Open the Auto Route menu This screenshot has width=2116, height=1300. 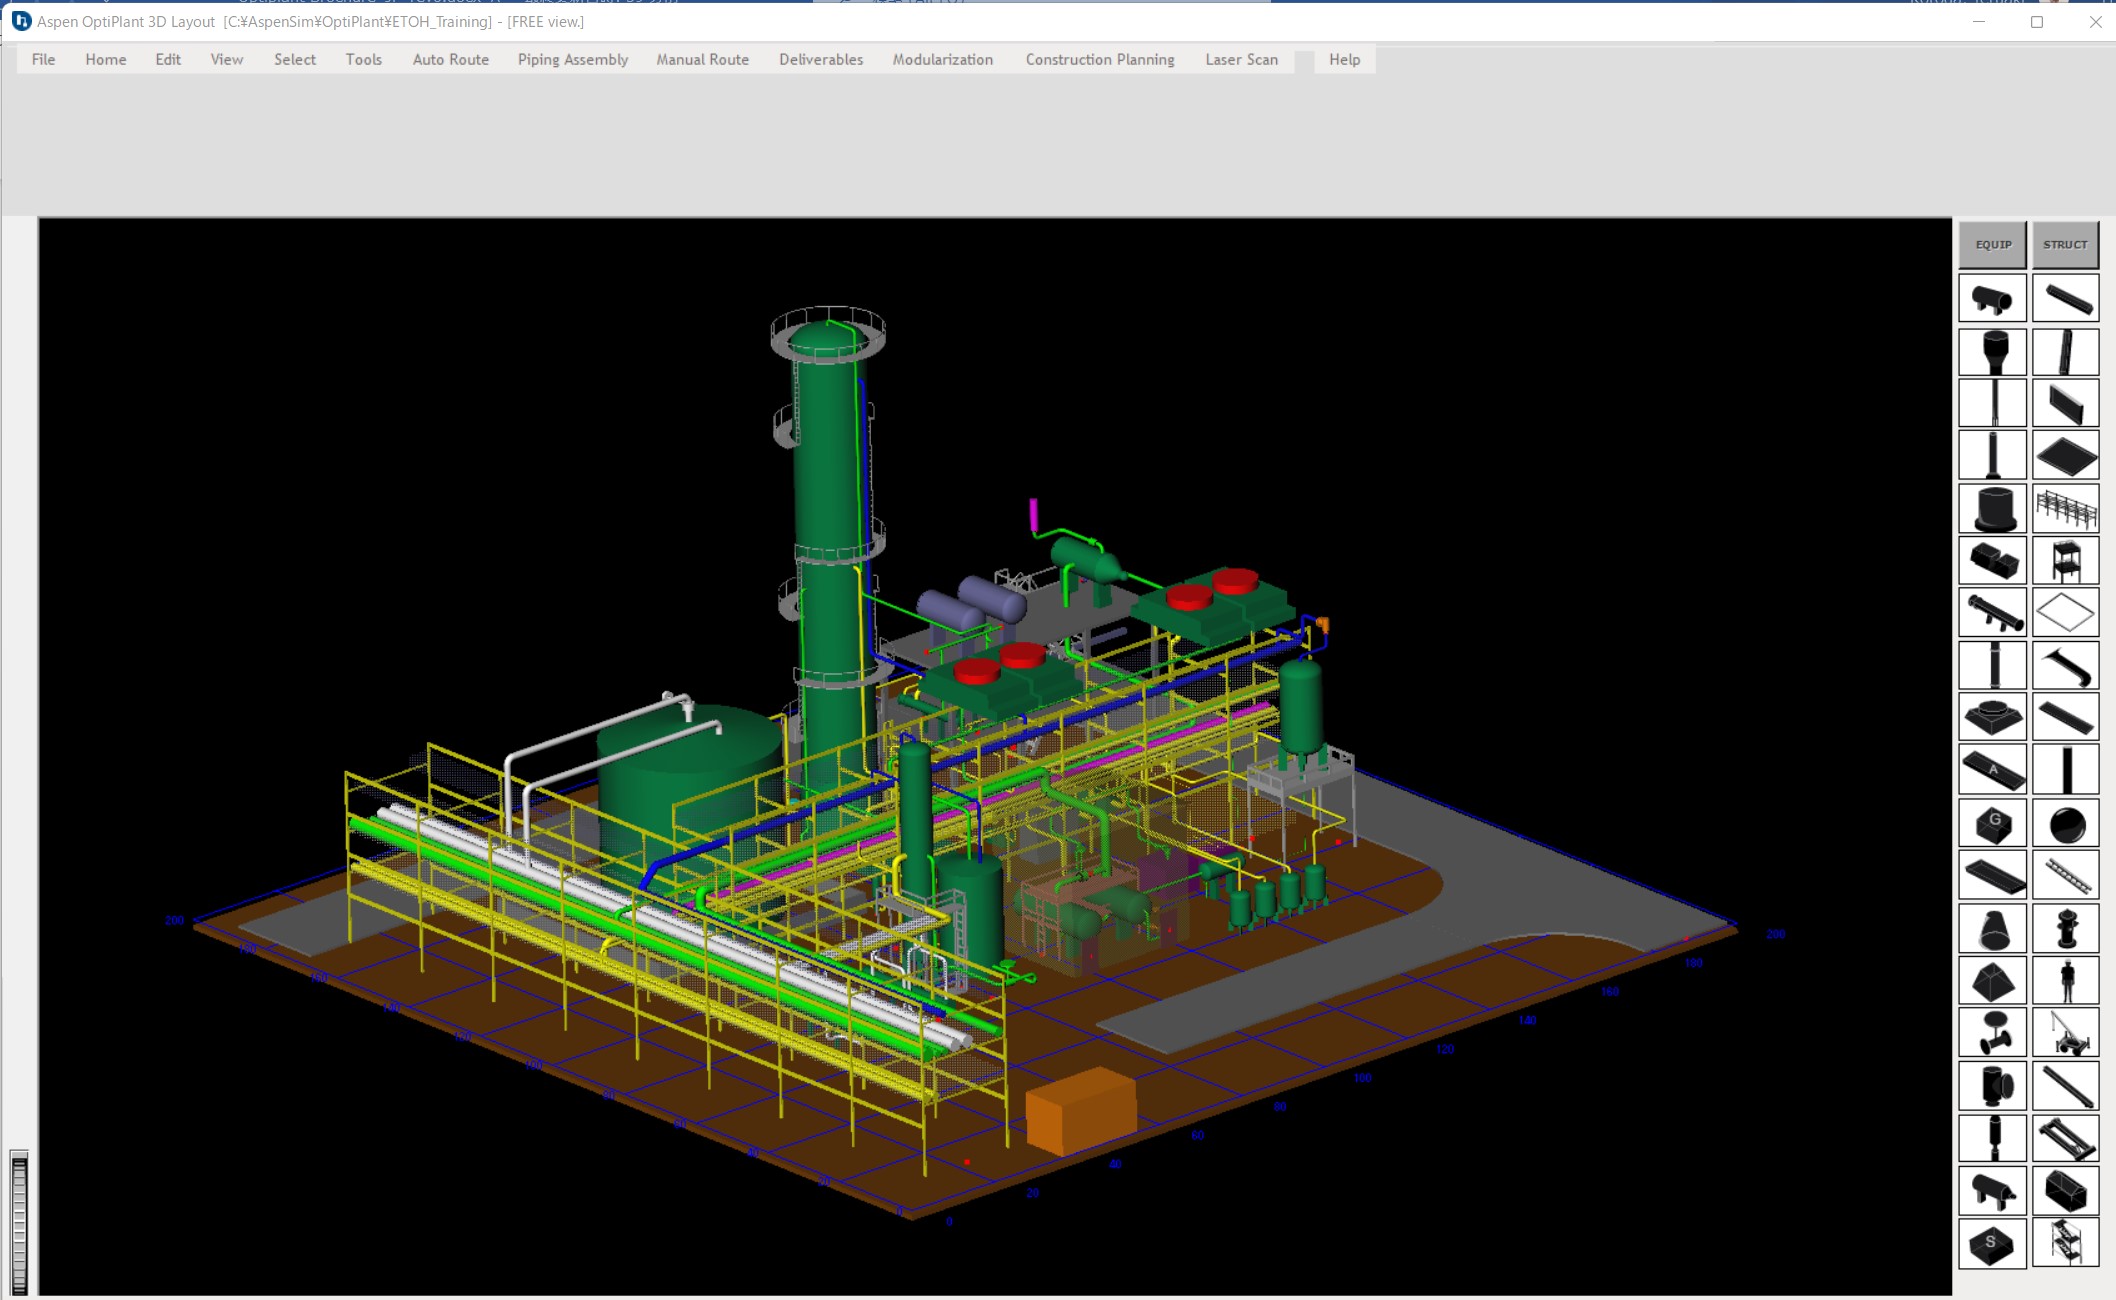tap(450, 59)
